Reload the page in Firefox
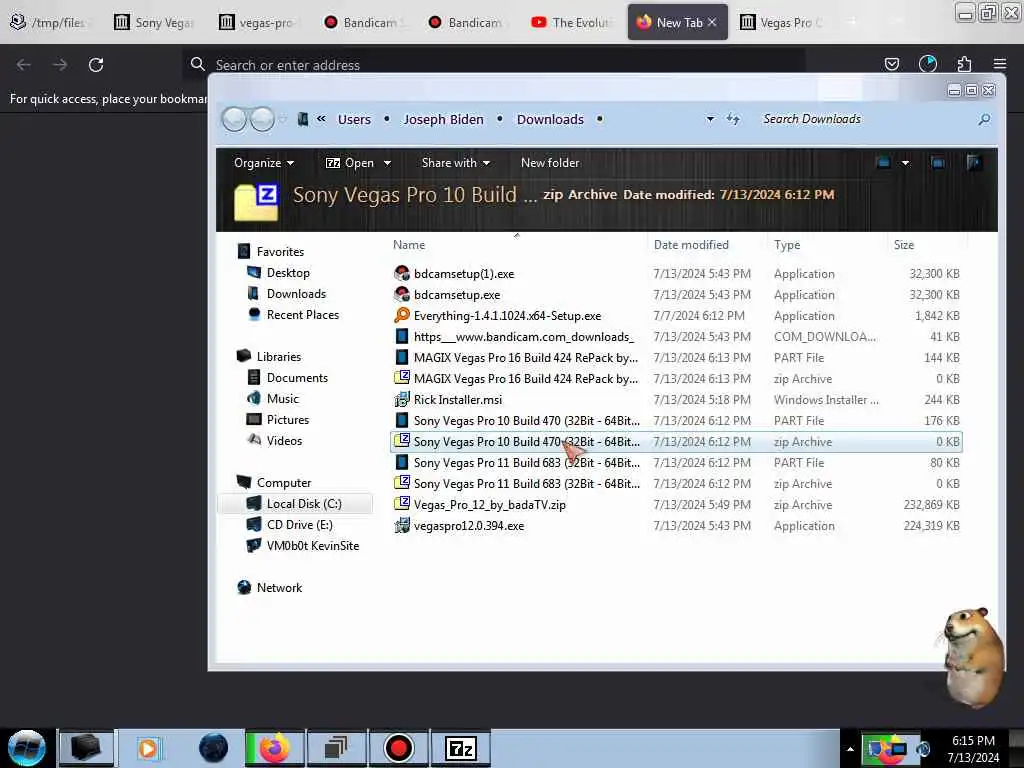This screenshot has height=768, width=1024. [x=96, y=65]
